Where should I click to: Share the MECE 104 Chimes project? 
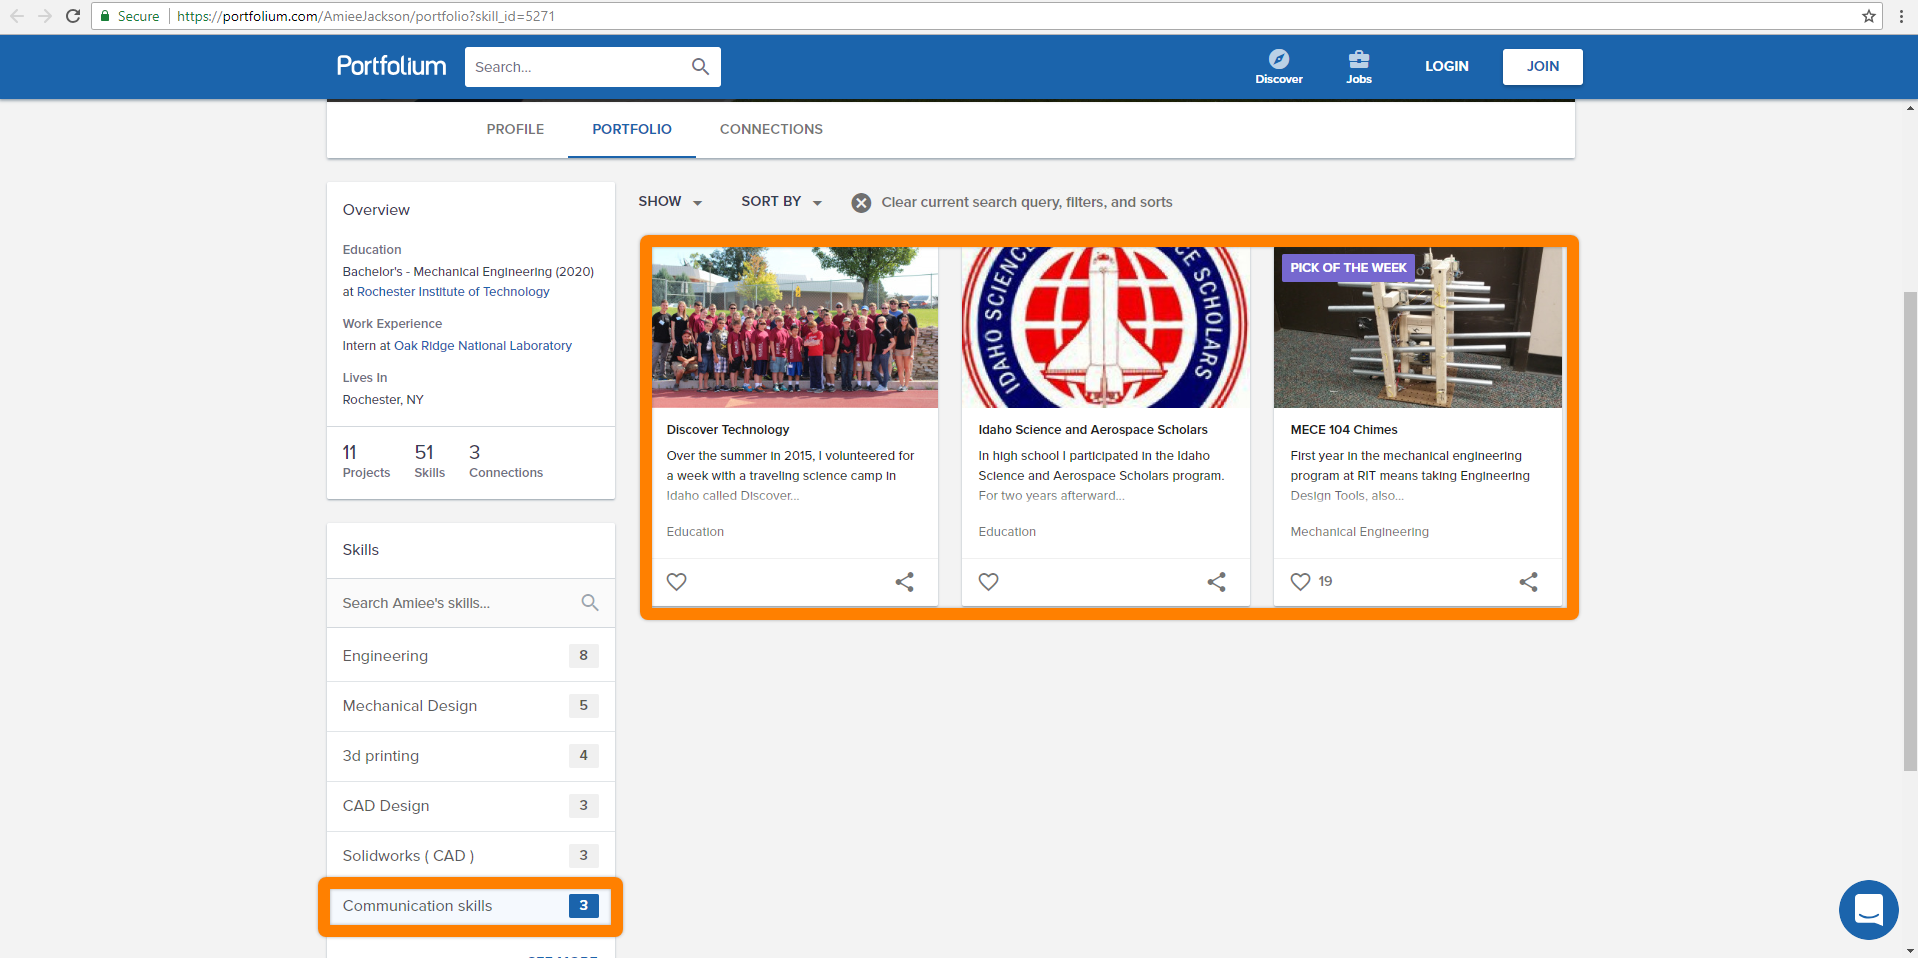pos(1529,582)
